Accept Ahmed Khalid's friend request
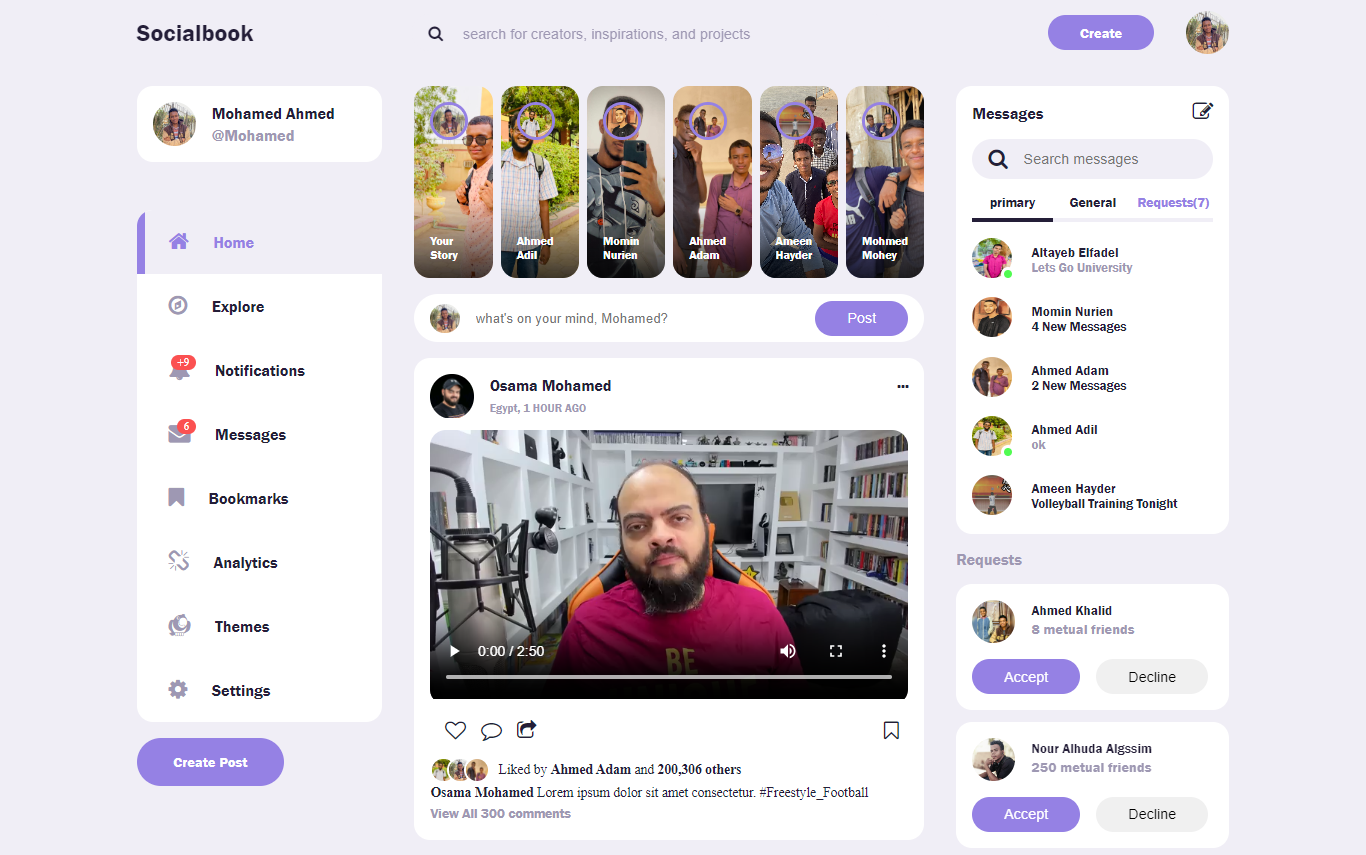Image resolution: width=1366 pixels, height=855 pixels. tap(1025, 677)
